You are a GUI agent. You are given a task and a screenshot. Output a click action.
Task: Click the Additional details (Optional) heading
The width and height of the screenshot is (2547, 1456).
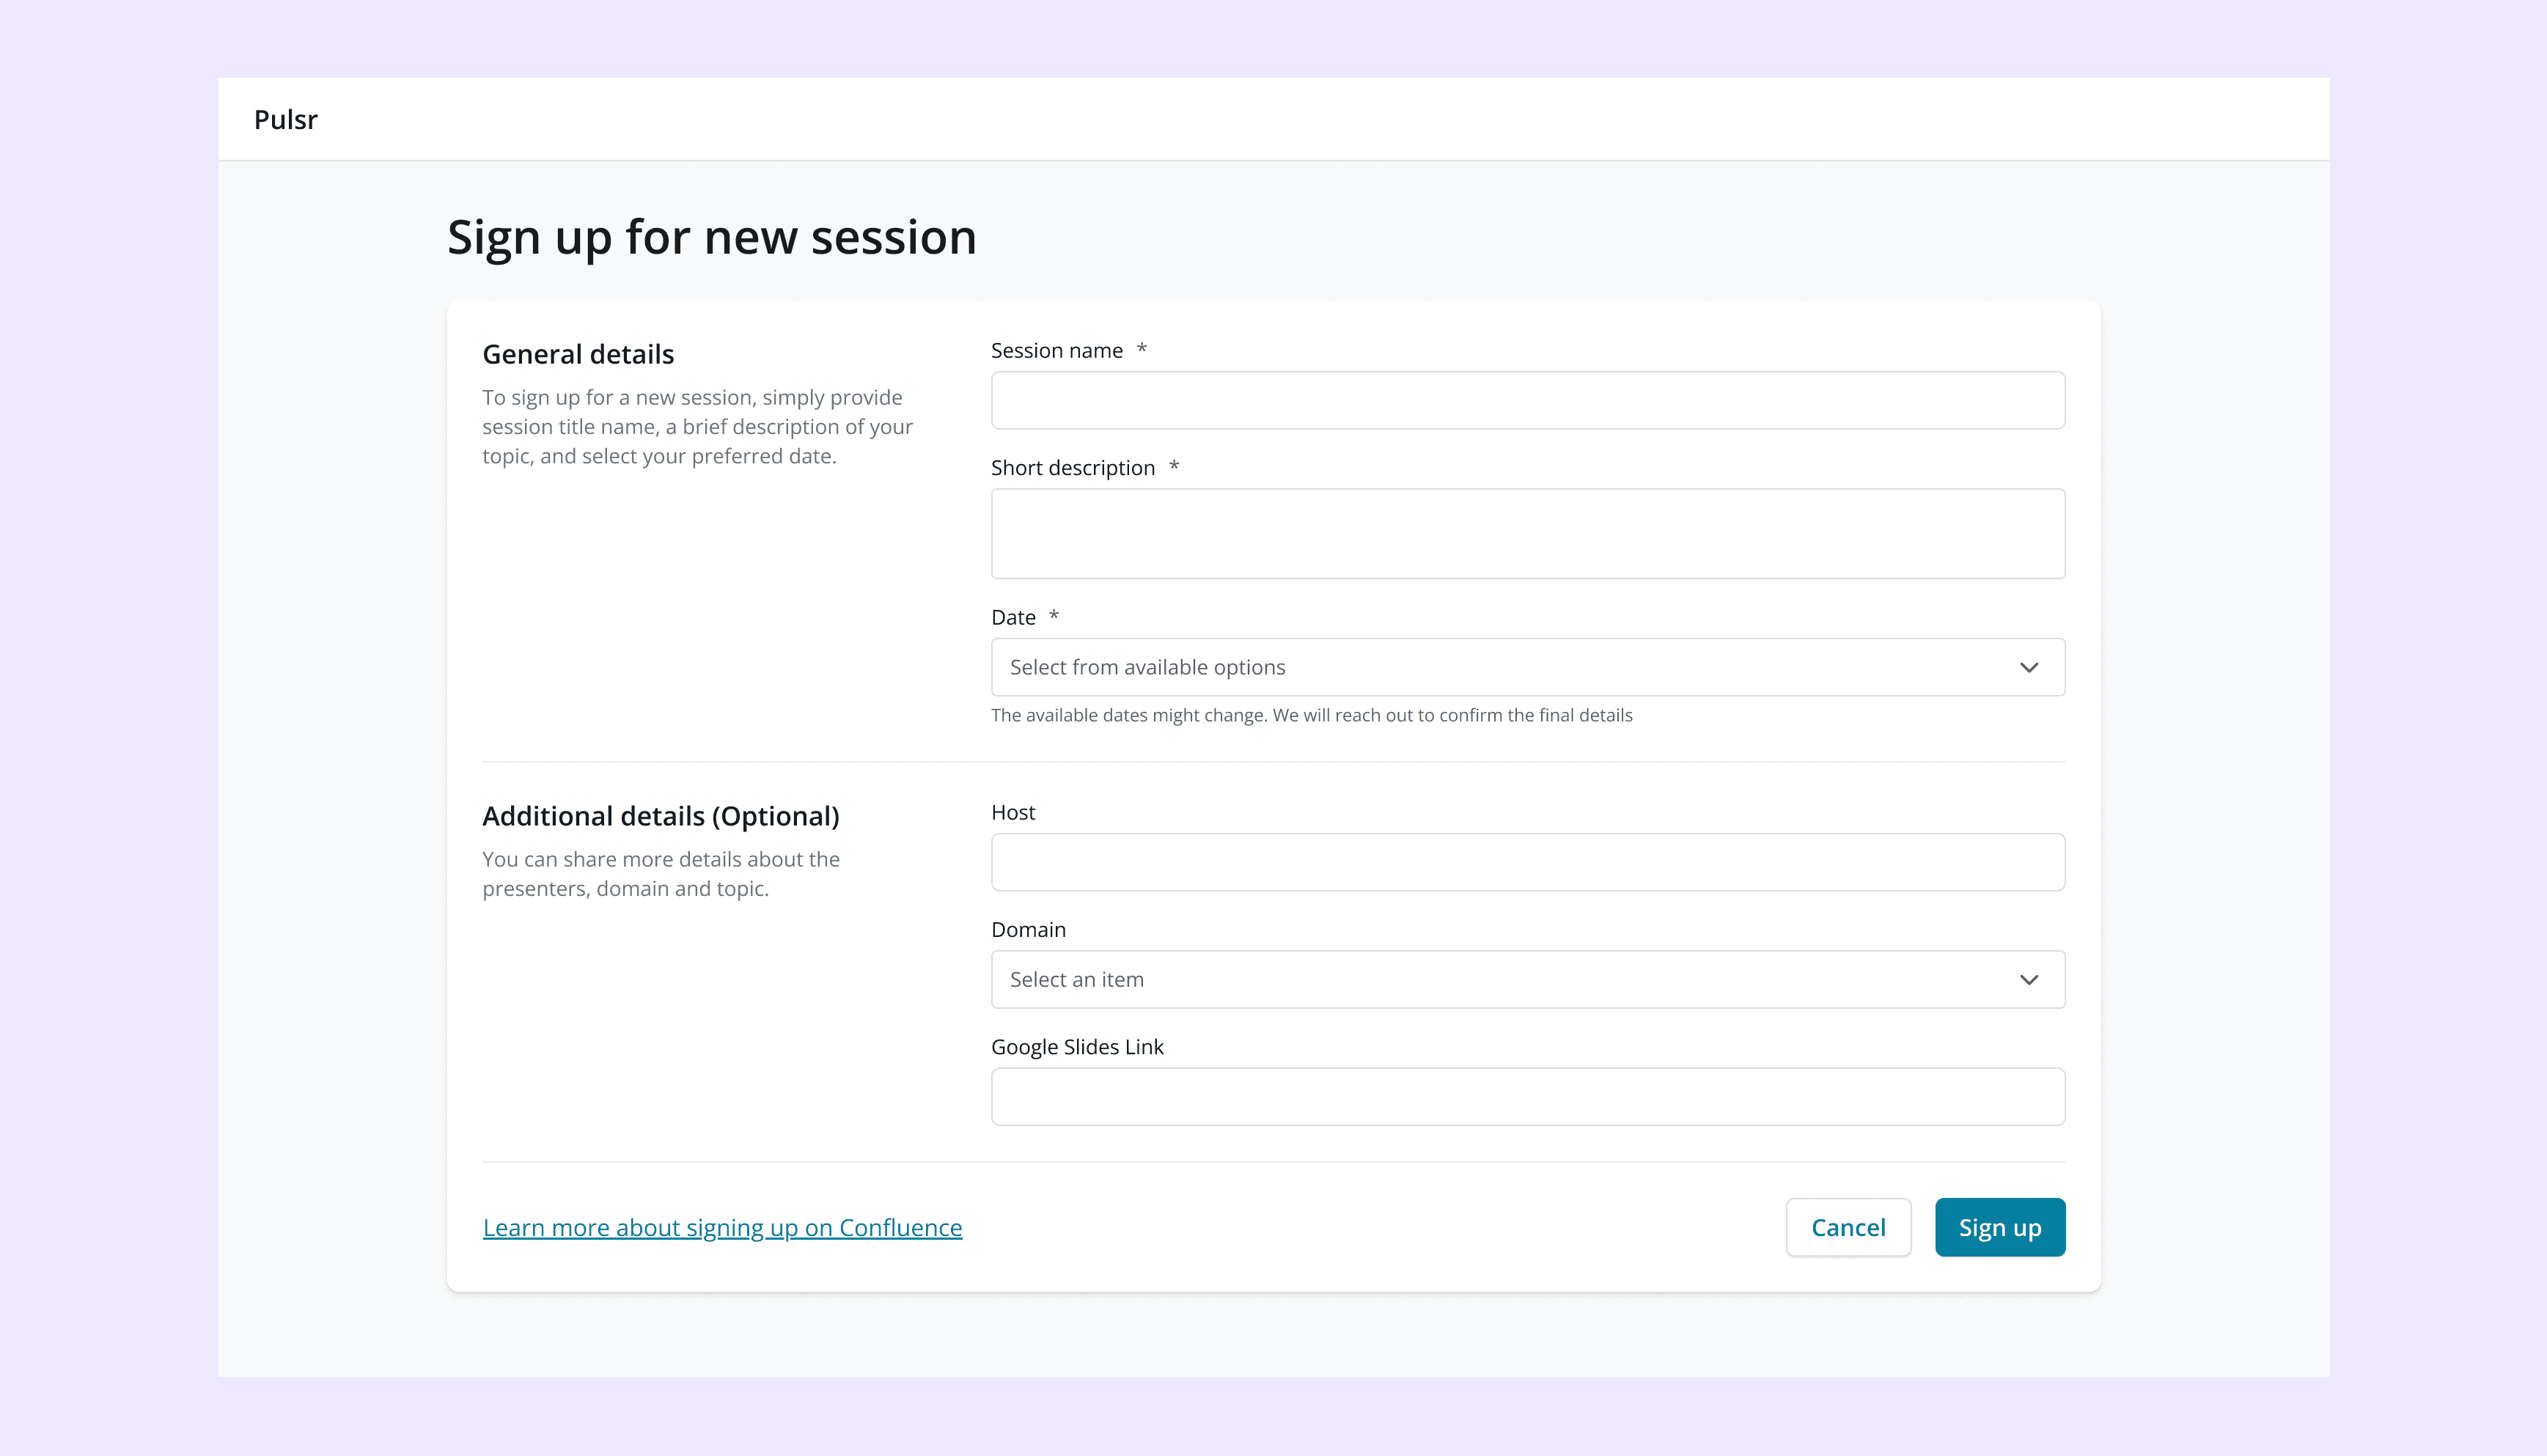660,816
